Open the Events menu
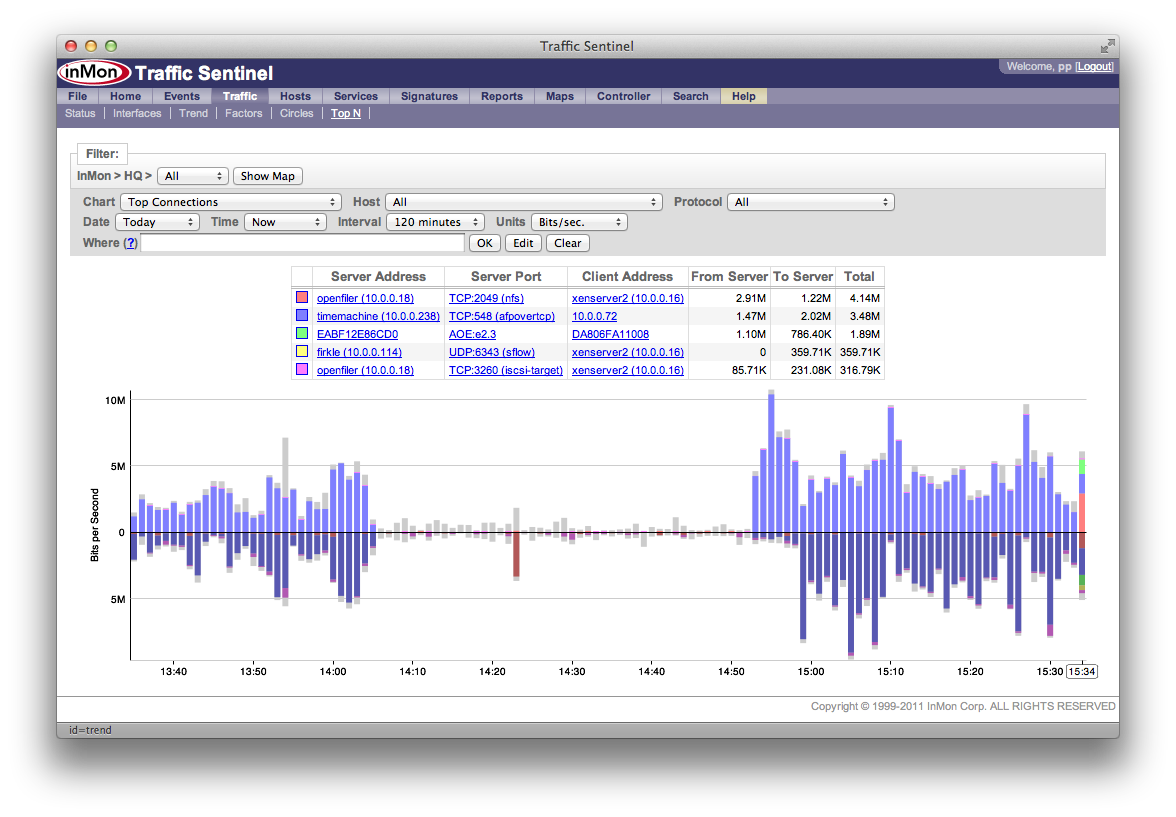The image size is (1176, 817). [182, 96]
